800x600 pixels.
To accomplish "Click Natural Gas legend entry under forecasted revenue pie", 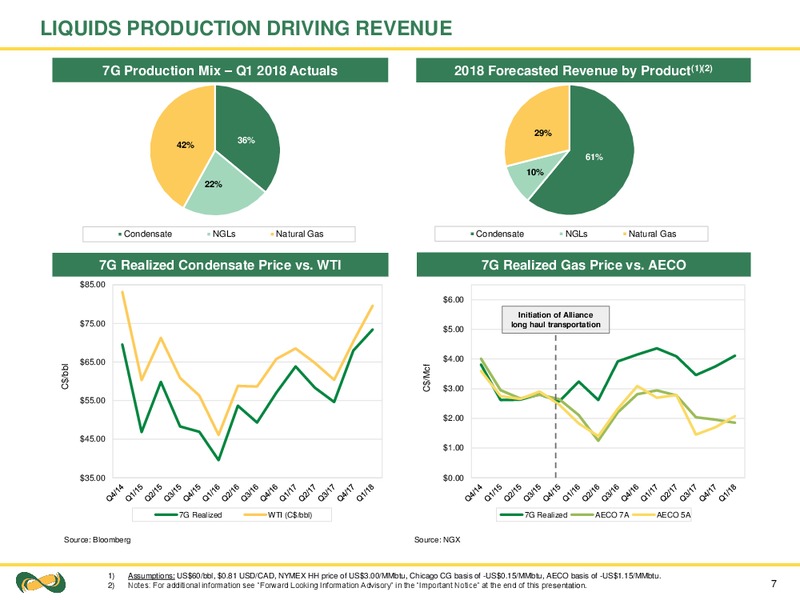I will (649, 234).
